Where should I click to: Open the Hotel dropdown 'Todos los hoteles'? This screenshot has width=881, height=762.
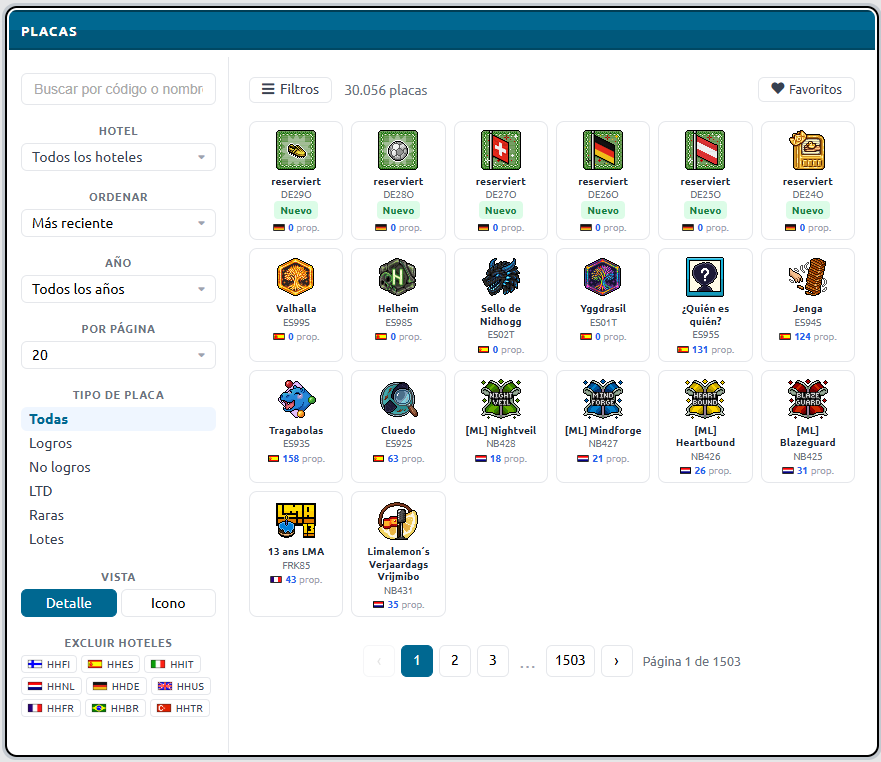tap(118, 157)
